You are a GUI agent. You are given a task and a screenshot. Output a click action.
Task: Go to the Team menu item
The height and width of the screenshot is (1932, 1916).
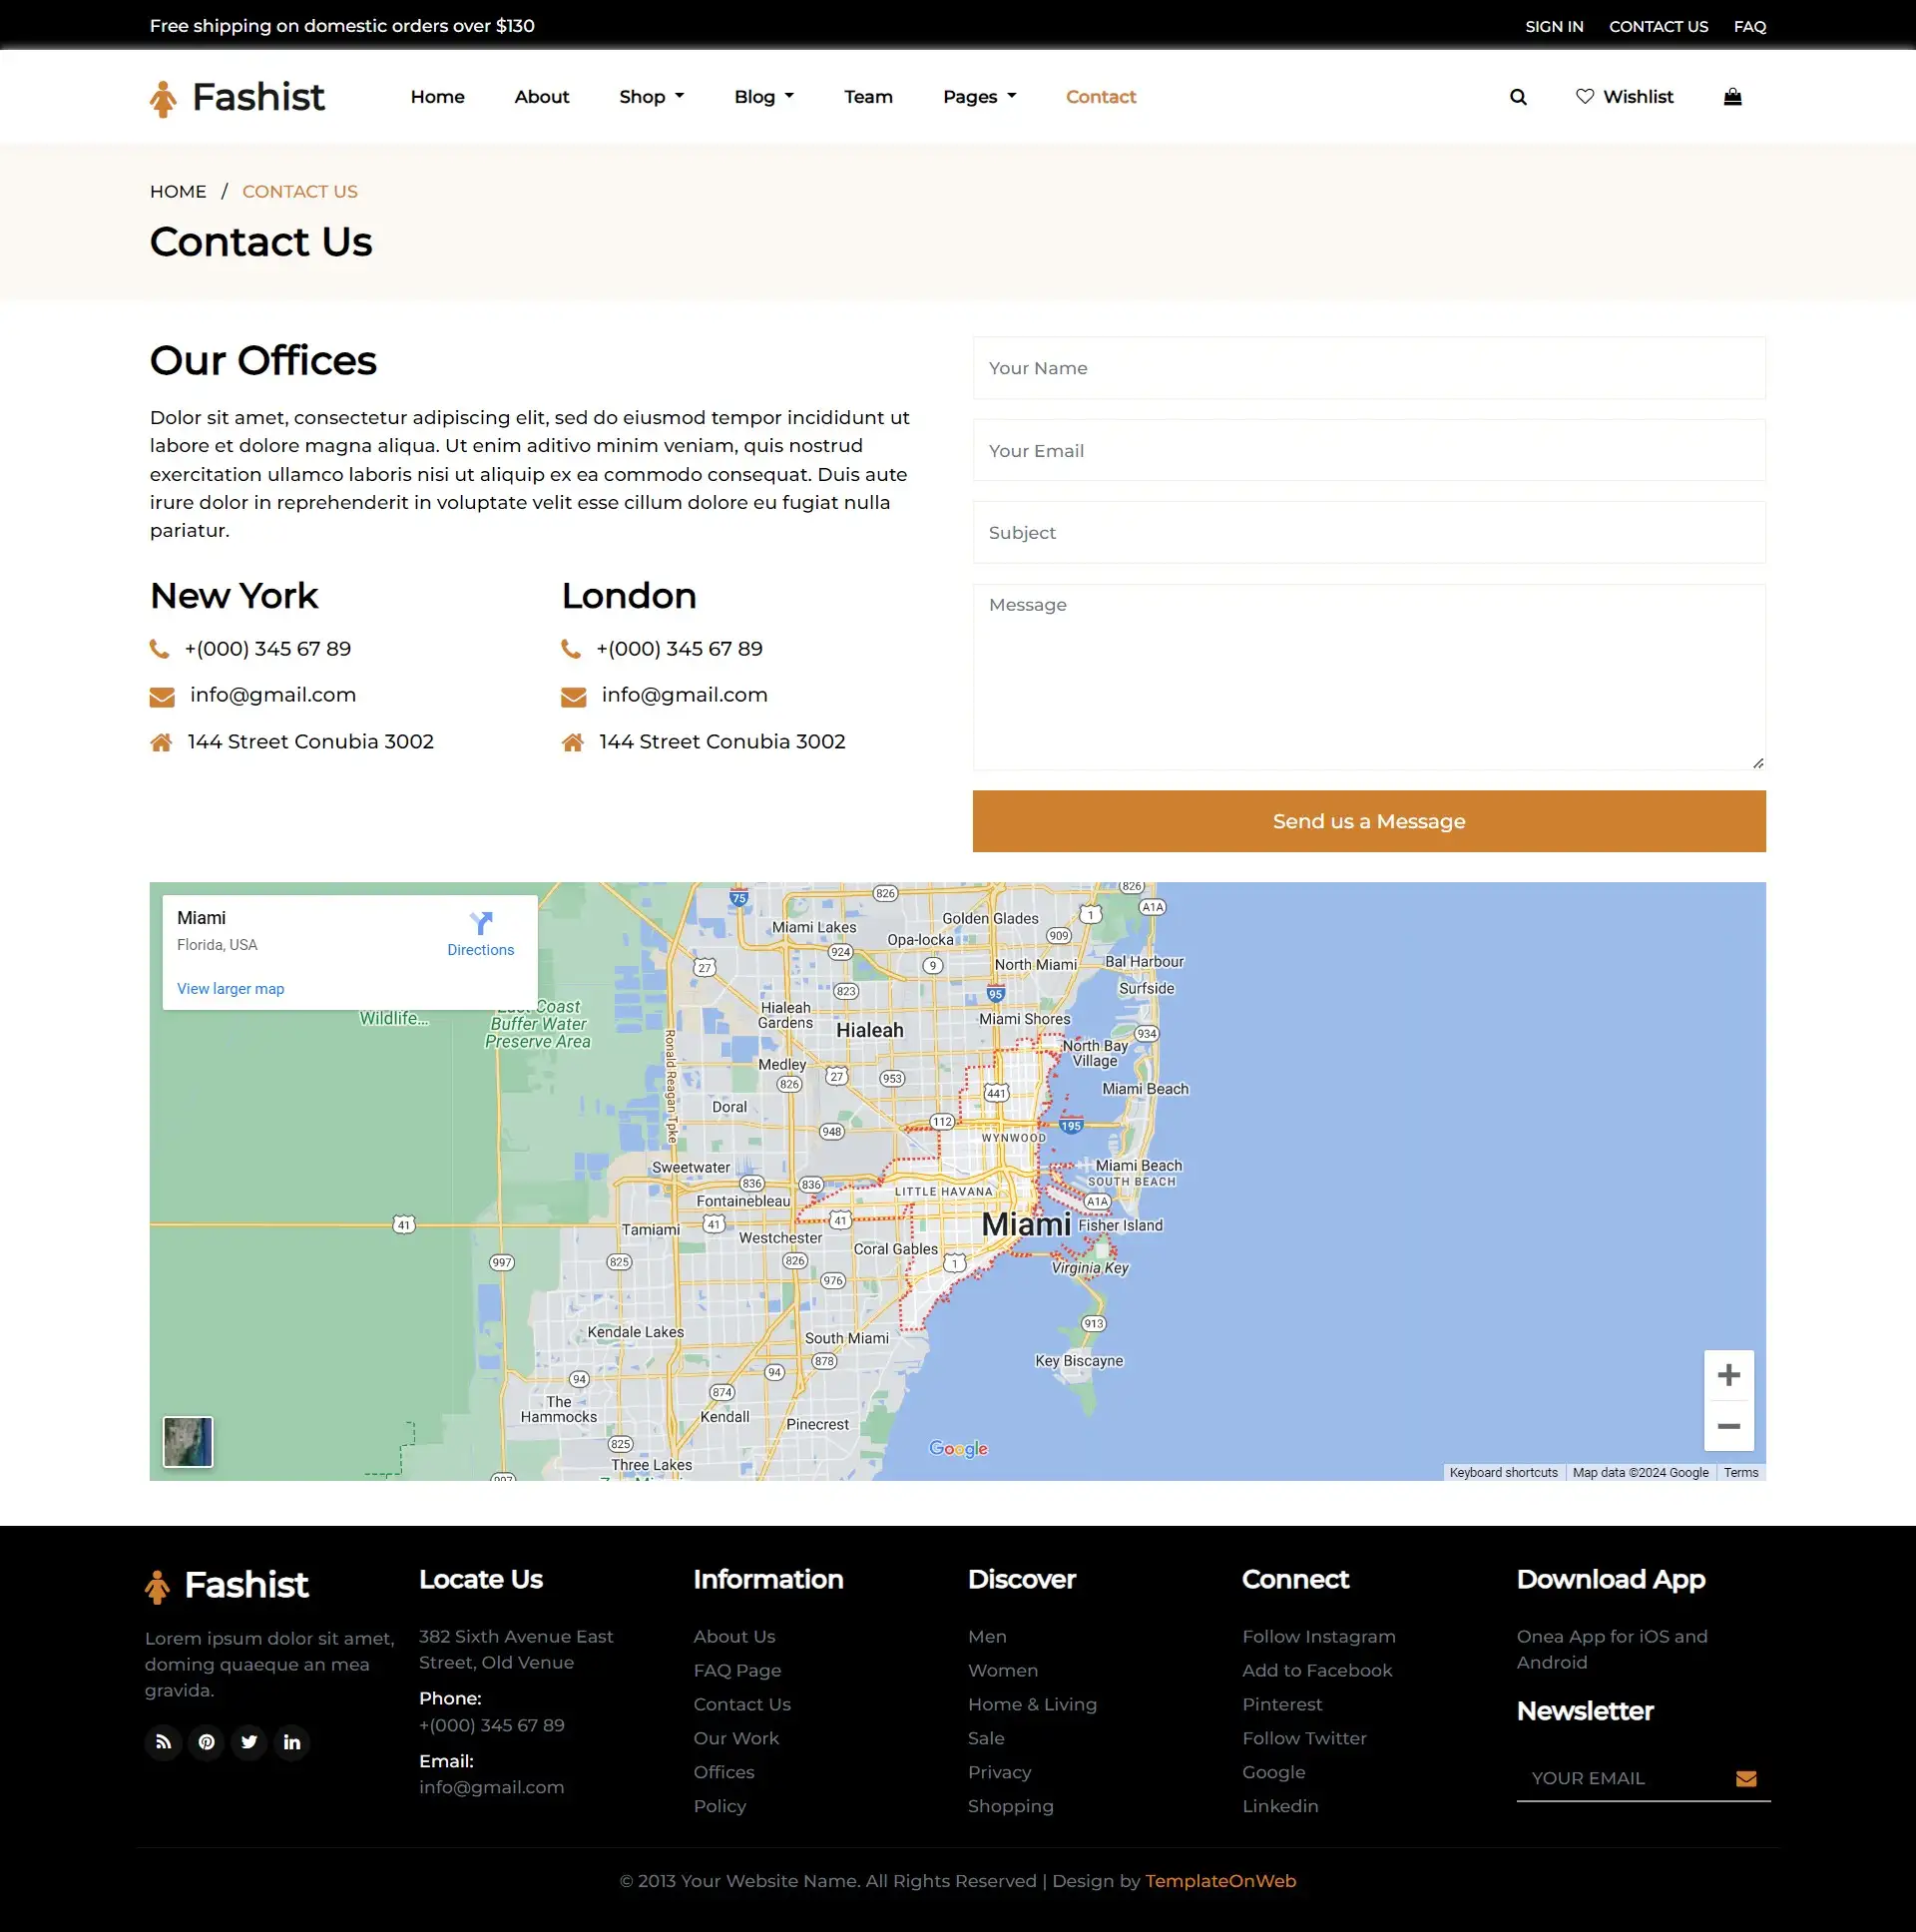coord(868,97)
